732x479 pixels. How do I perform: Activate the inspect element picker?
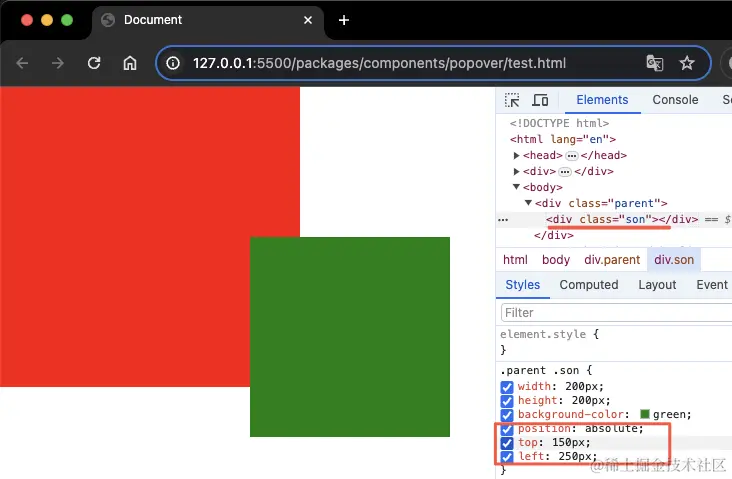point(512,100)
